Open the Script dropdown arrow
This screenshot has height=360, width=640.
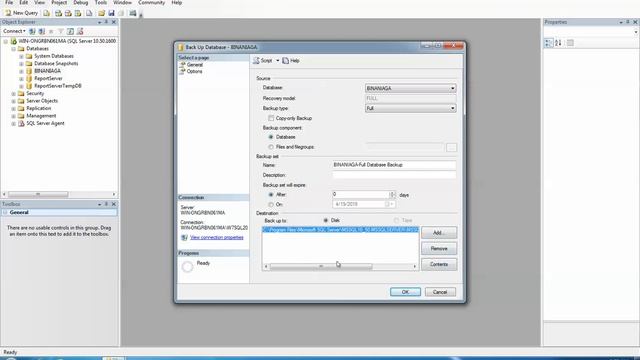pyautogui.click(x=278, y=60)
